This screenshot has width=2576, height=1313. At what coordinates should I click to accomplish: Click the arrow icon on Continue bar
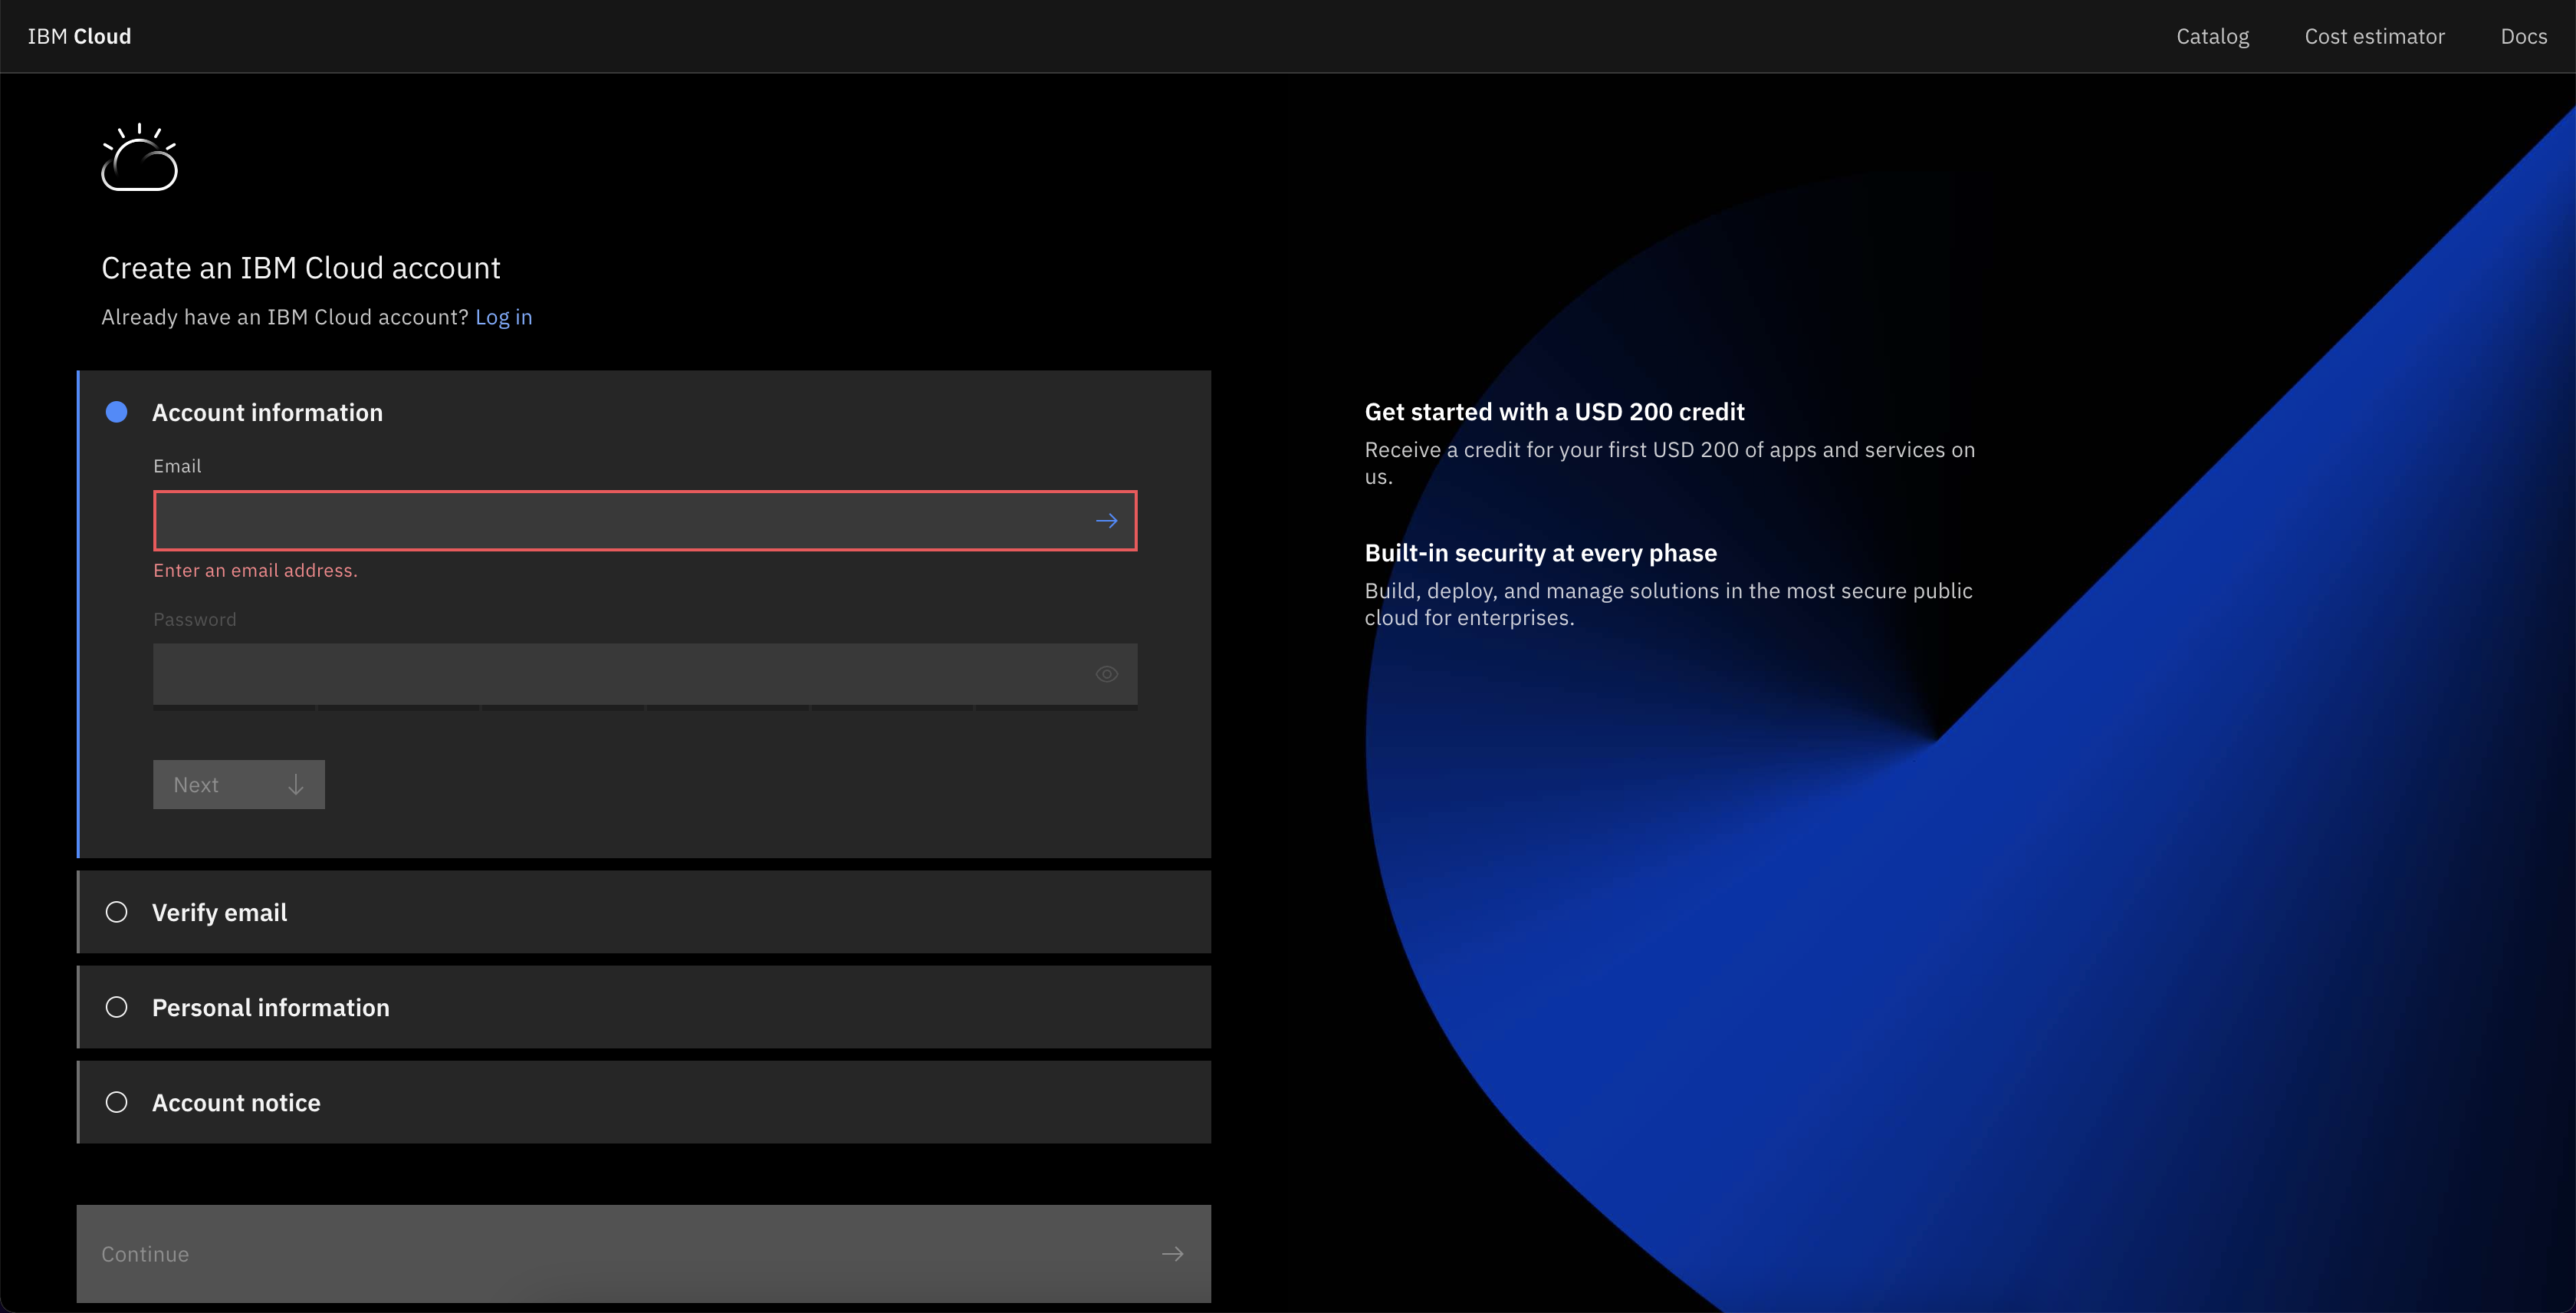click(x=1172, y=1254)
